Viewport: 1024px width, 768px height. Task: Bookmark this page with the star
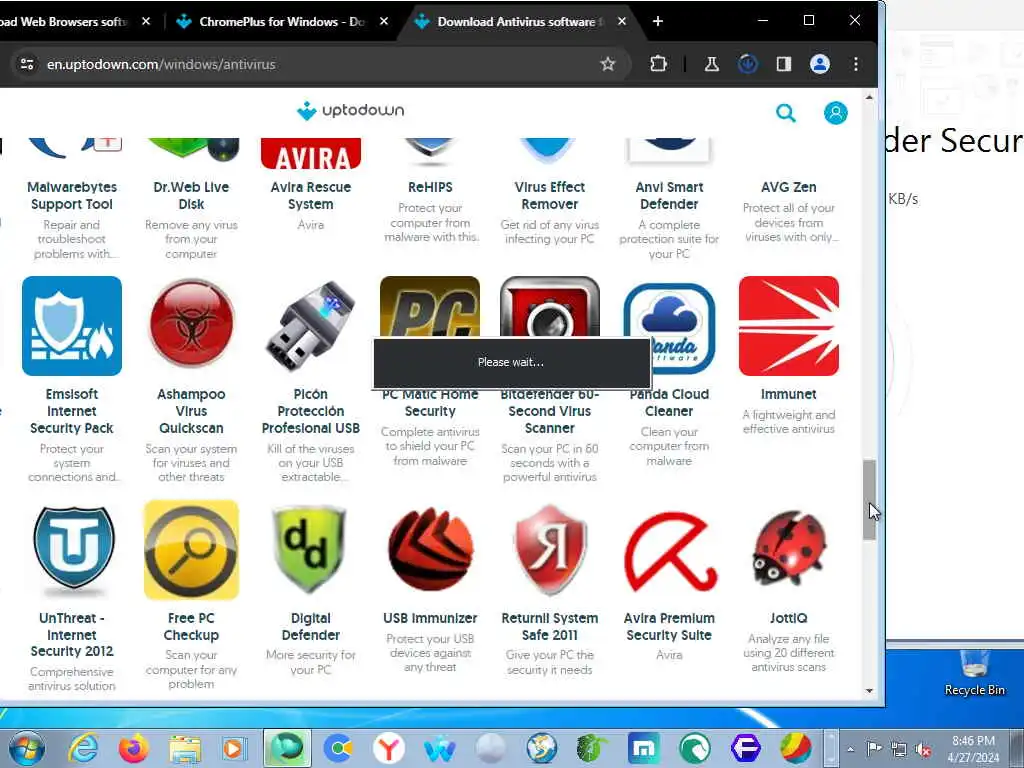[608, 64]
